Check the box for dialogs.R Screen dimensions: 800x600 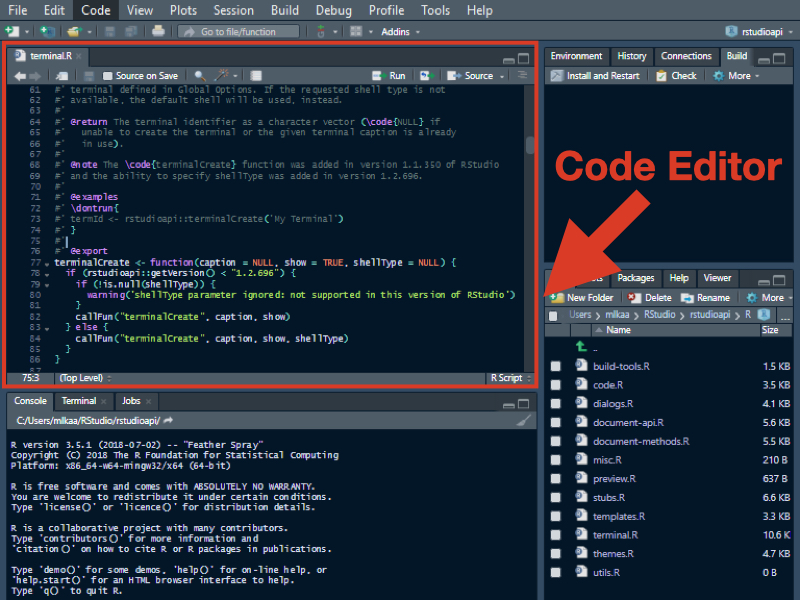point(556,404)
